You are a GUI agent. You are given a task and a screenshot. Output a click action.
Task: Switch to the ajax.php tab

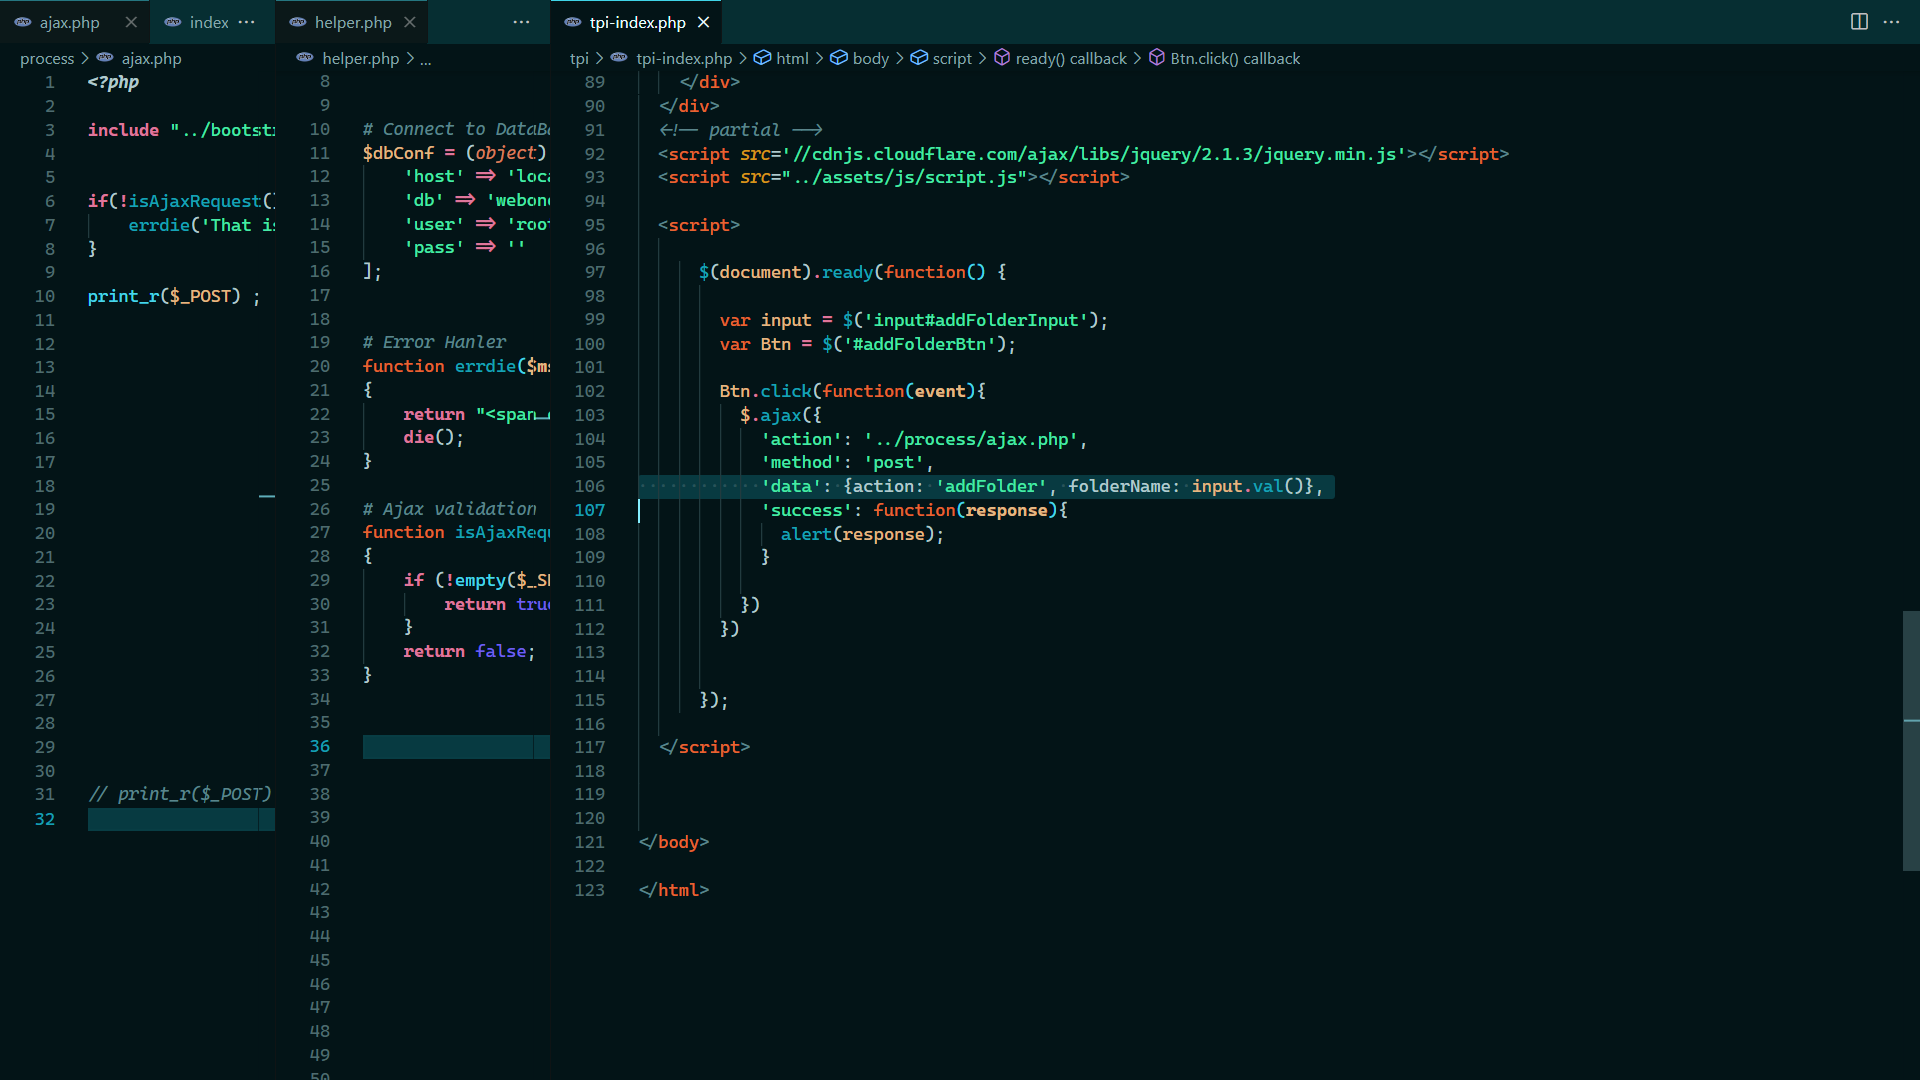(x=70, y=22)
